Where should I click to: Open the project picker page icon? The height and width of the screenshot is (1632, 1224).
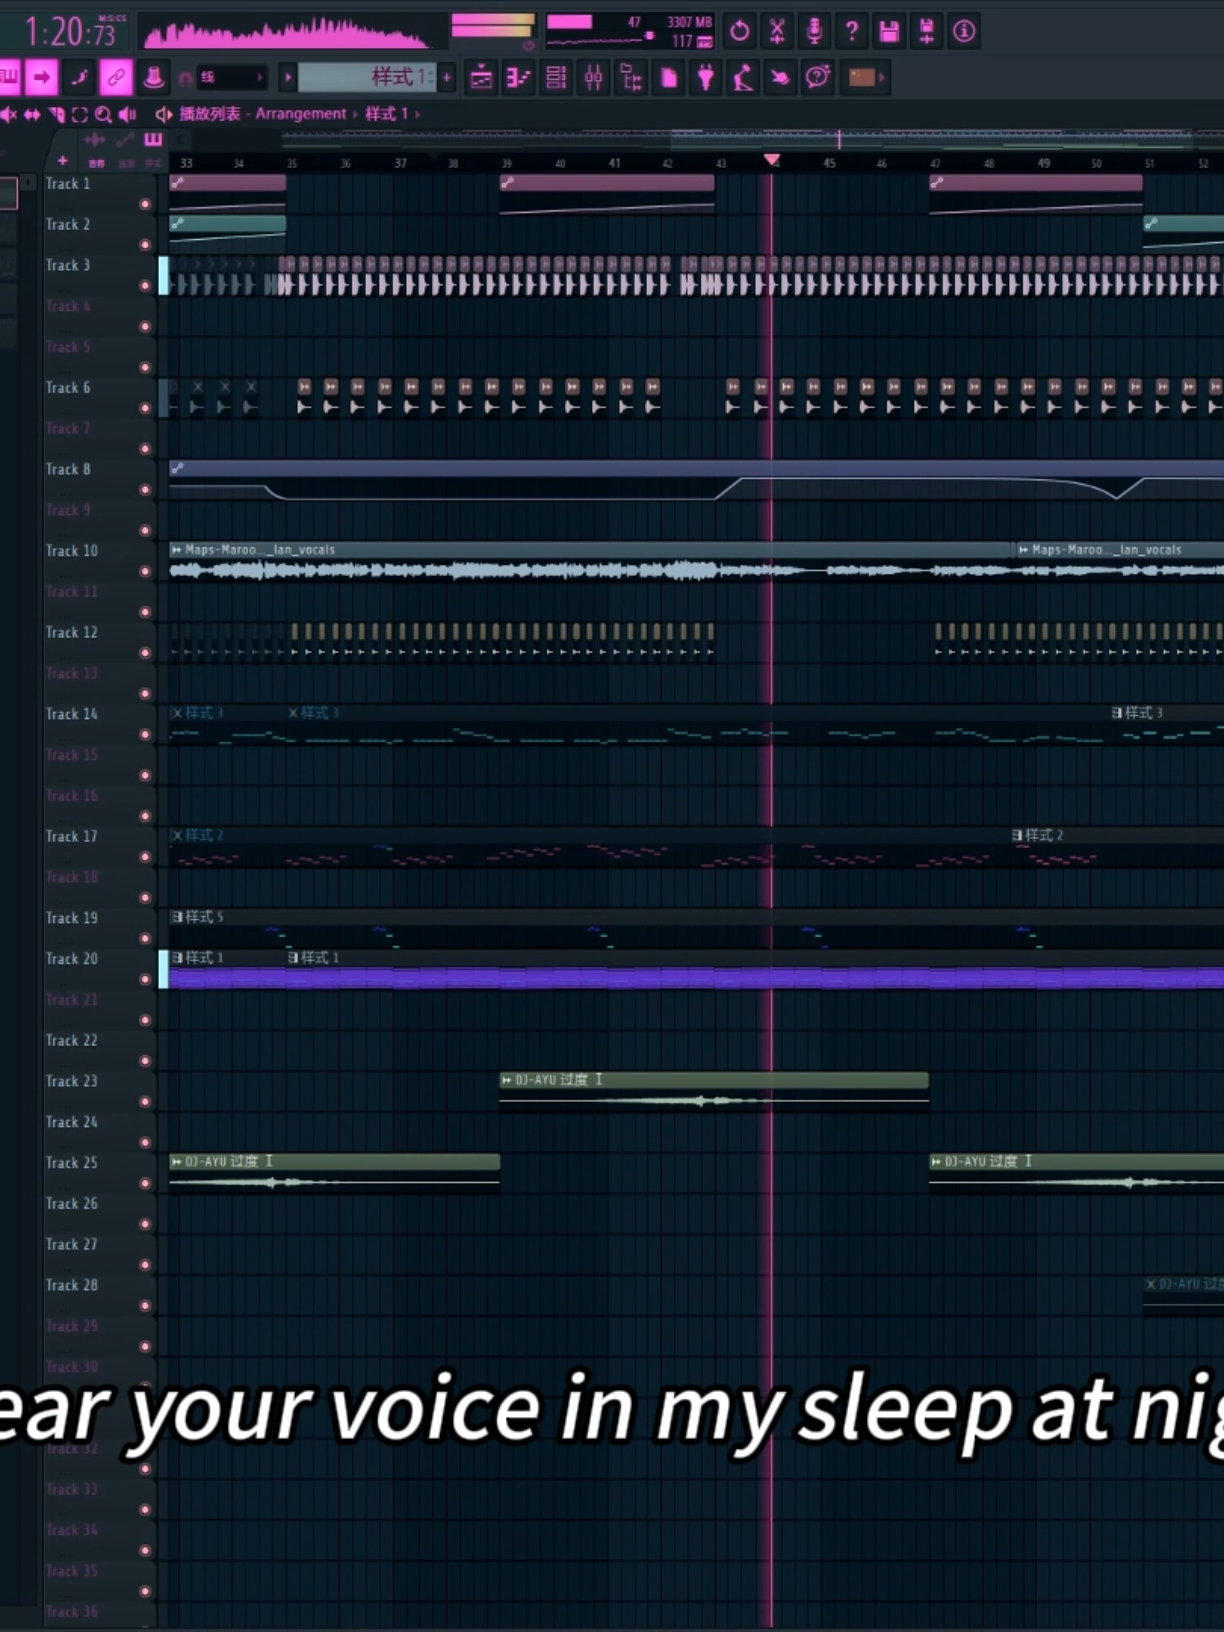[x=668, y=77]
